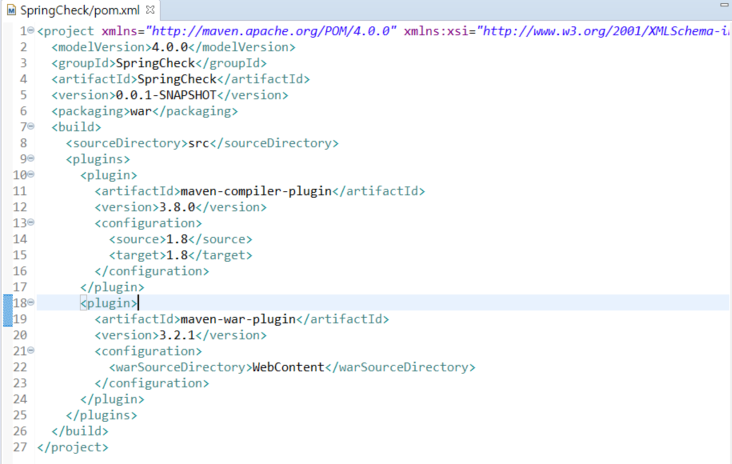Click the version value 0.0.1-SNAPSHOT
The image size is (732, 464).
click(x=166, y=95)
